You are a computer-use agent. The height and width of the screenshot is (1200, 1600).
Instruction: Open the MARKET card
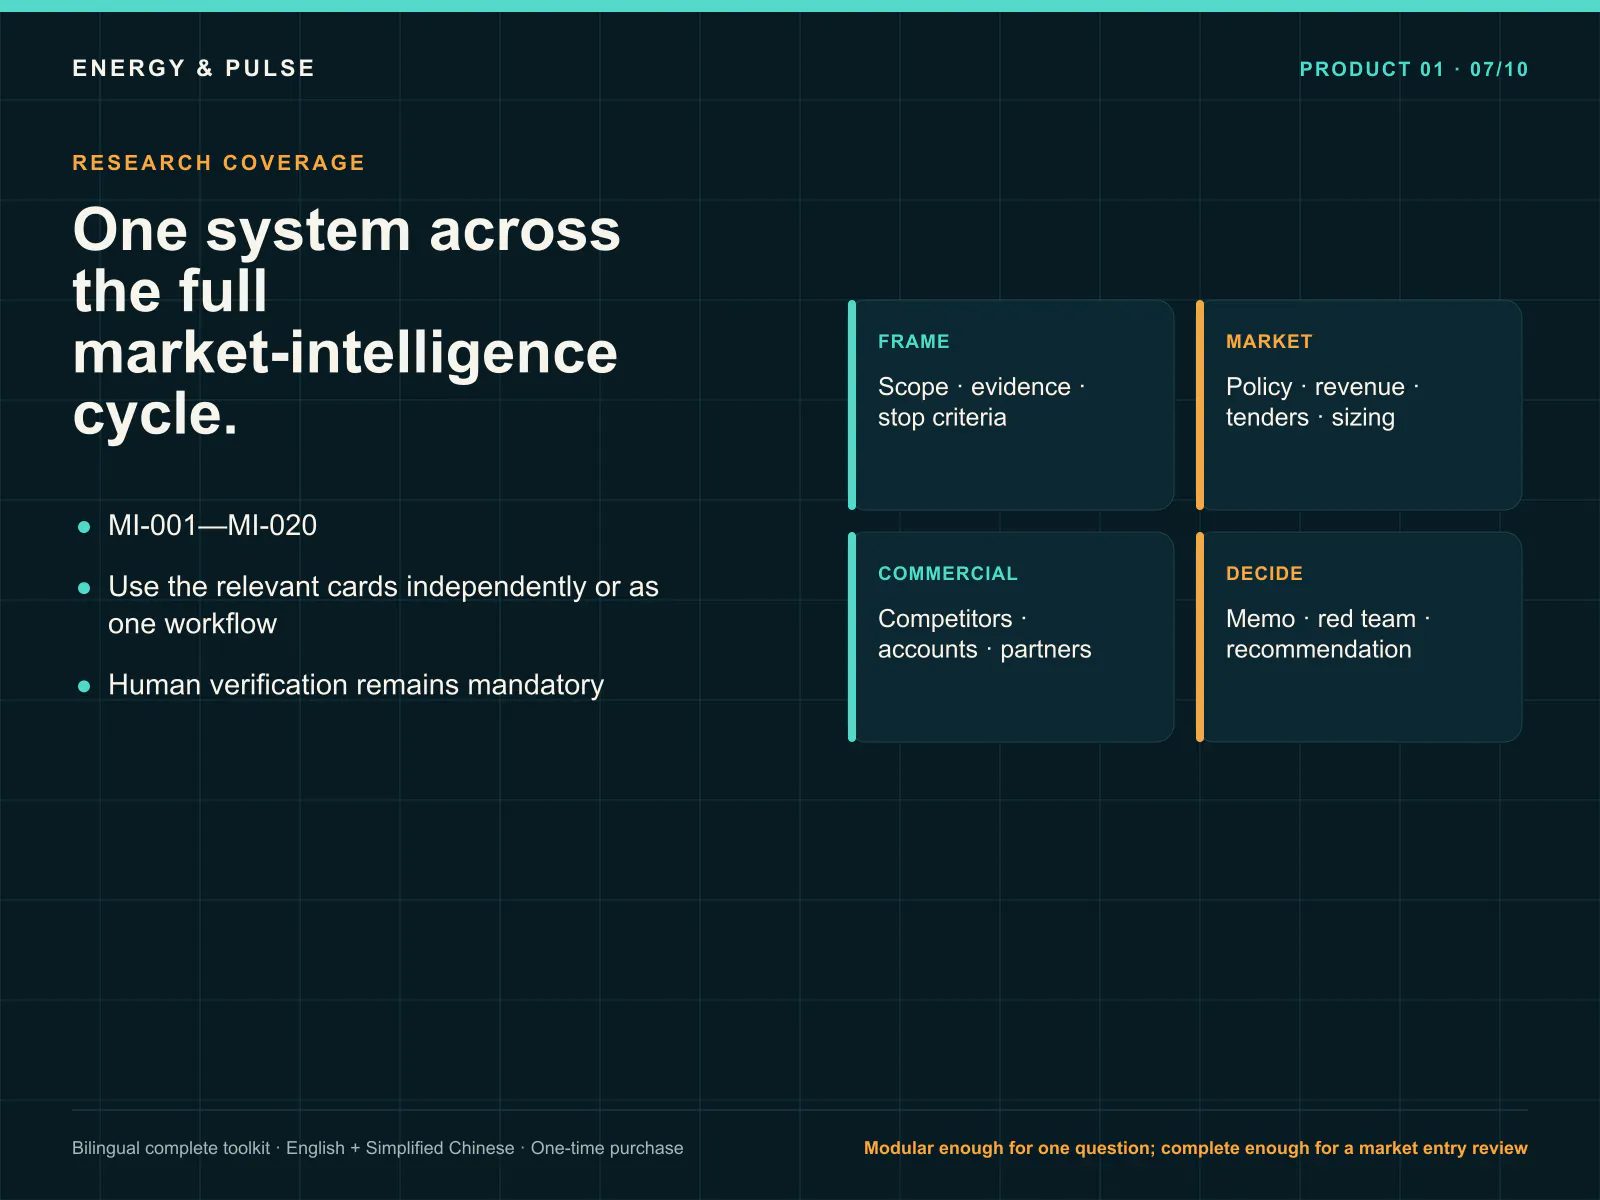pyautogui.click(x=1359, y=405)
